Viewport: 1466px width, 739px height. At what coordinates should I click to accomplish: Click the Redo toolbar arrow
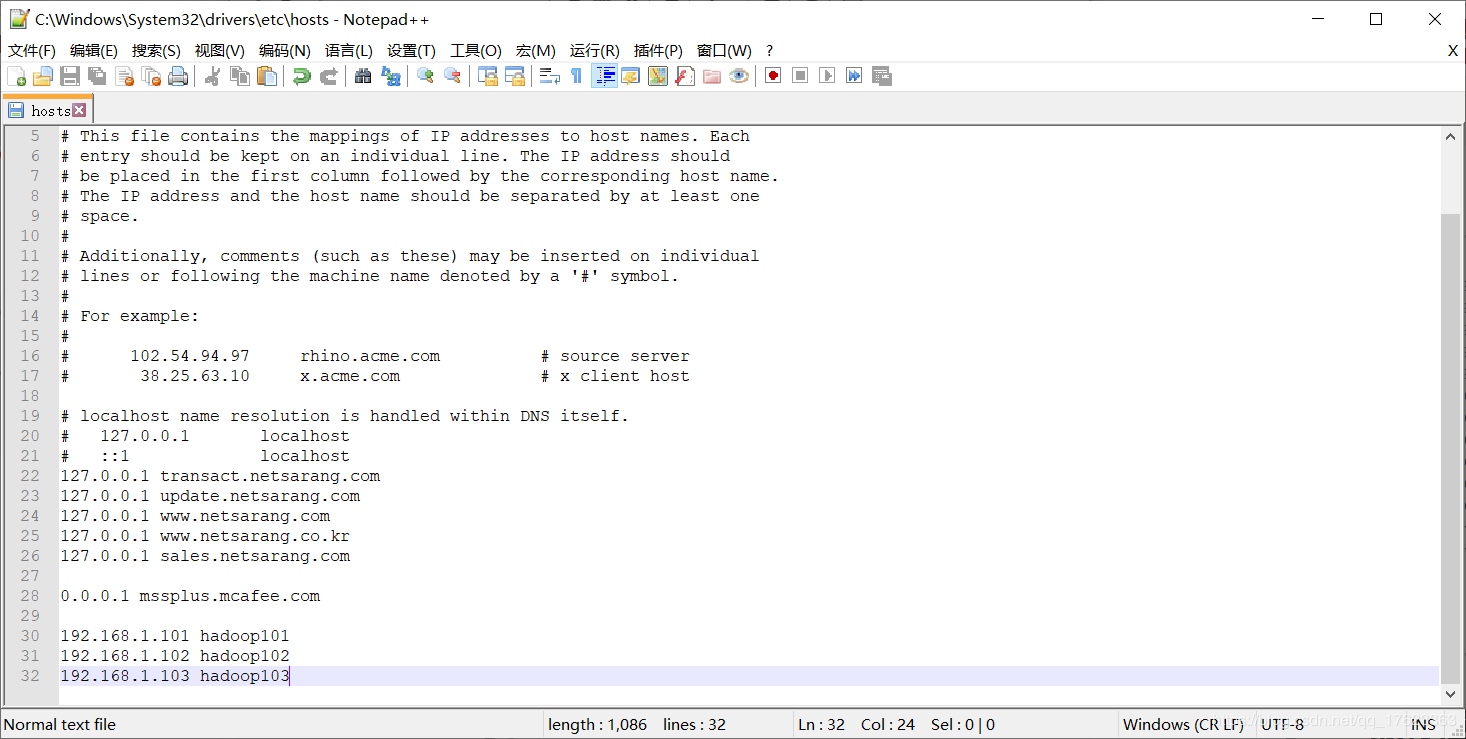328,76
